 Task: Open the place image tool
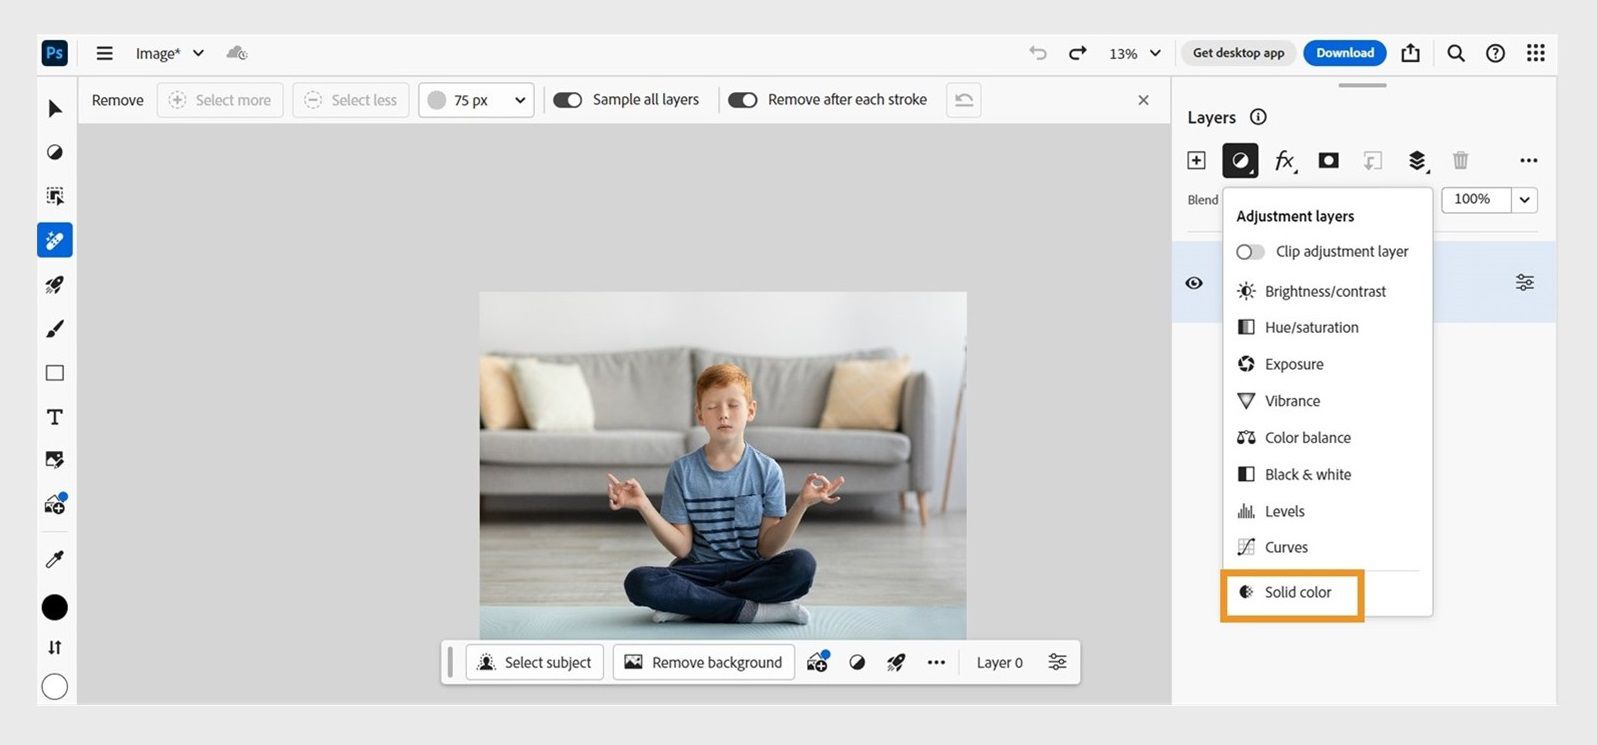55,460
